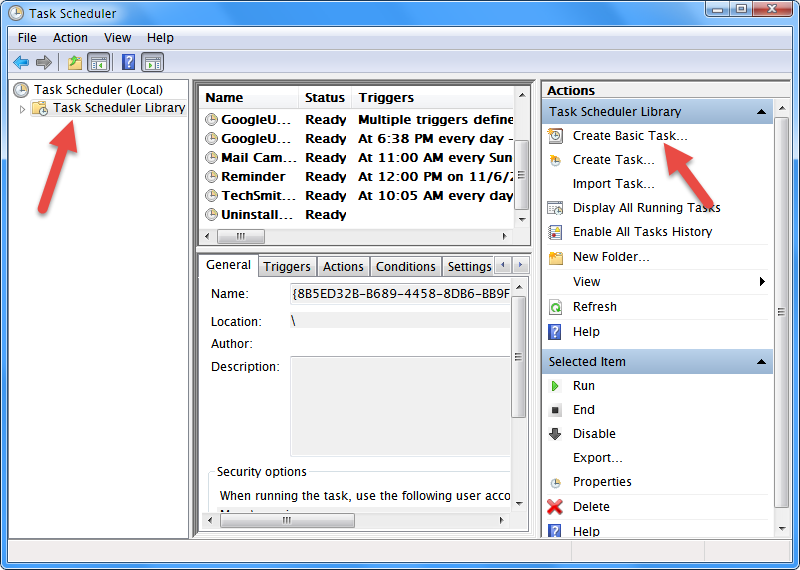The width and height of the screenshot is (800, 570).
Task: Click the task list vertical scroll down arrow
Action: pyautogui.click(x=521, y=220)
